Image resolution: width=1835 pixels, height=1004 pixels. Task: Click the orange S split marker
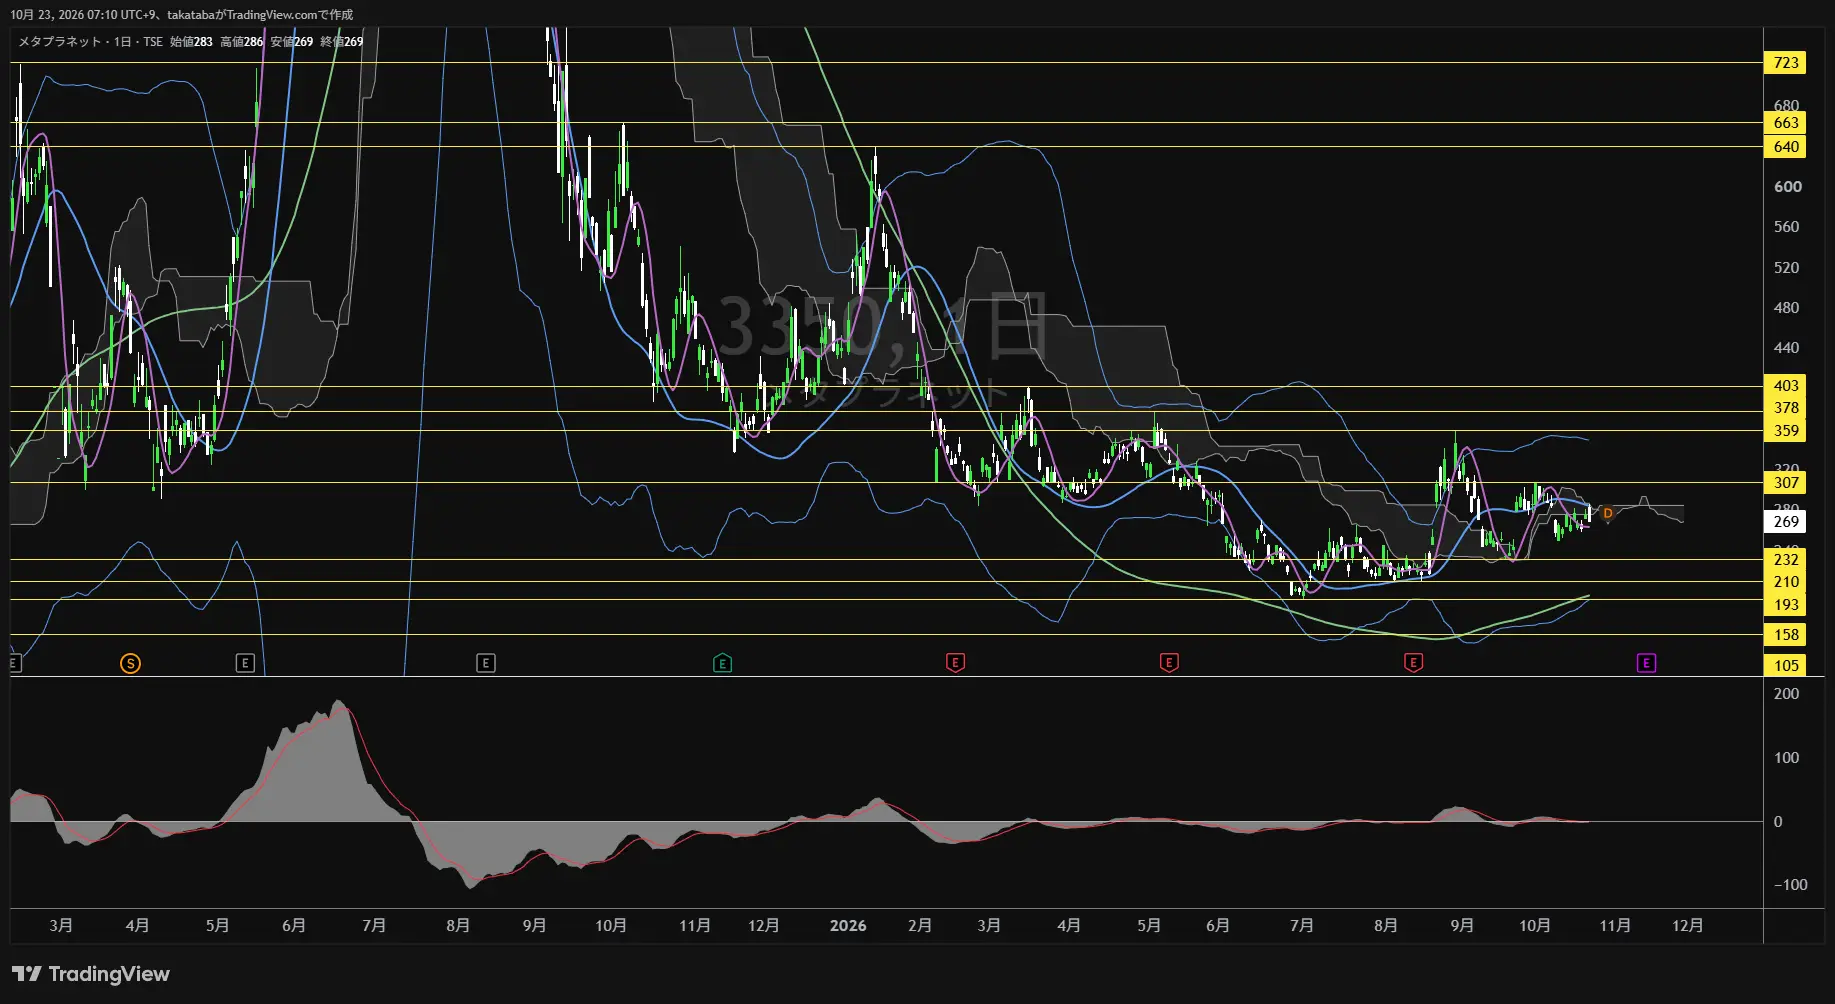point(130,663)
